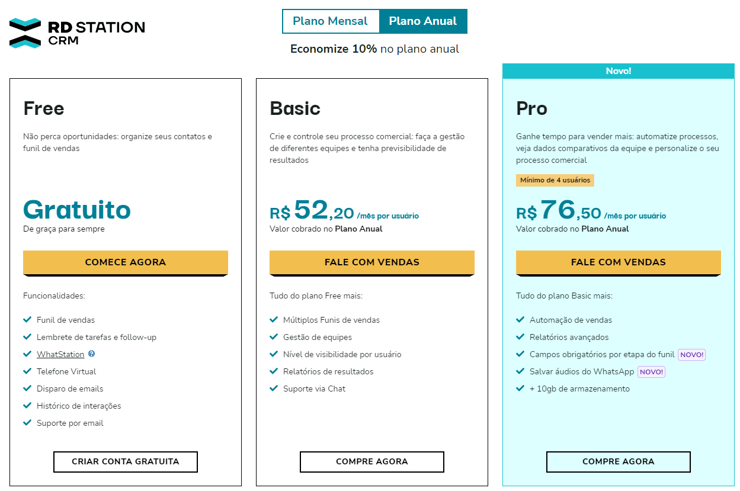Click the Pro plan title
Image resolution: width=740 pixels, height=491 pixels.
(532, 109)
